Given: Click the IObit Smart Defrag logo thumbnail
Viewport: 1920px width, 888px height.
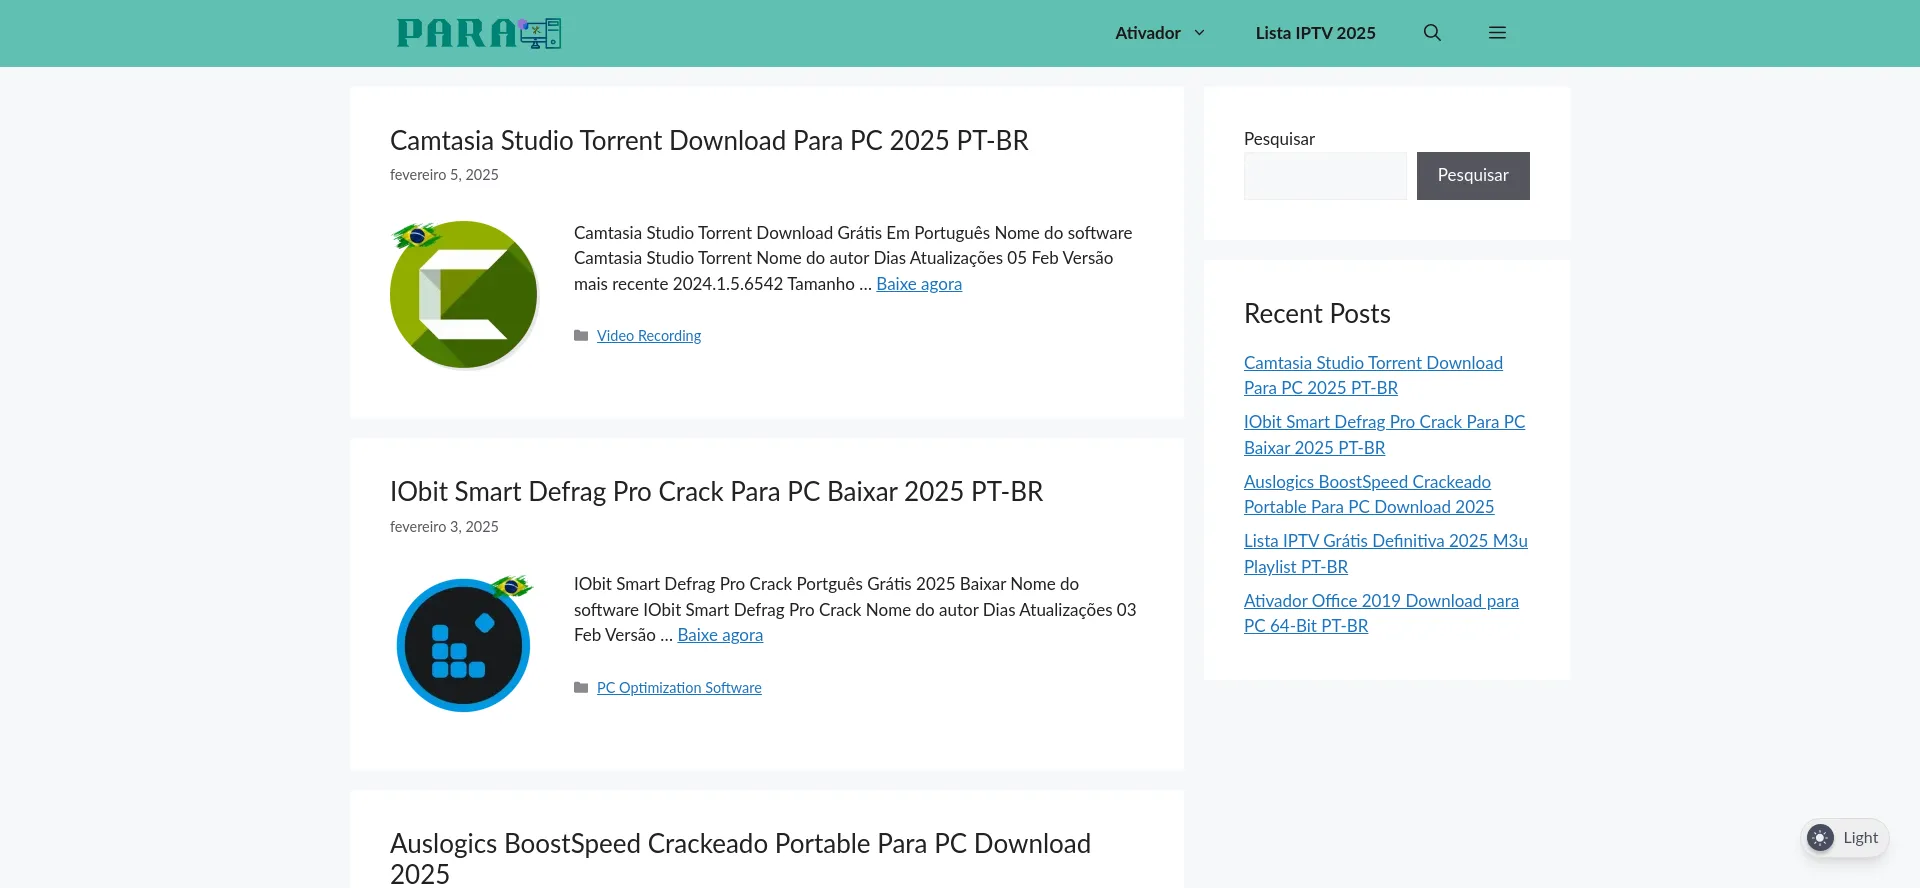Looking at the screenshot, I should point(464,644).
